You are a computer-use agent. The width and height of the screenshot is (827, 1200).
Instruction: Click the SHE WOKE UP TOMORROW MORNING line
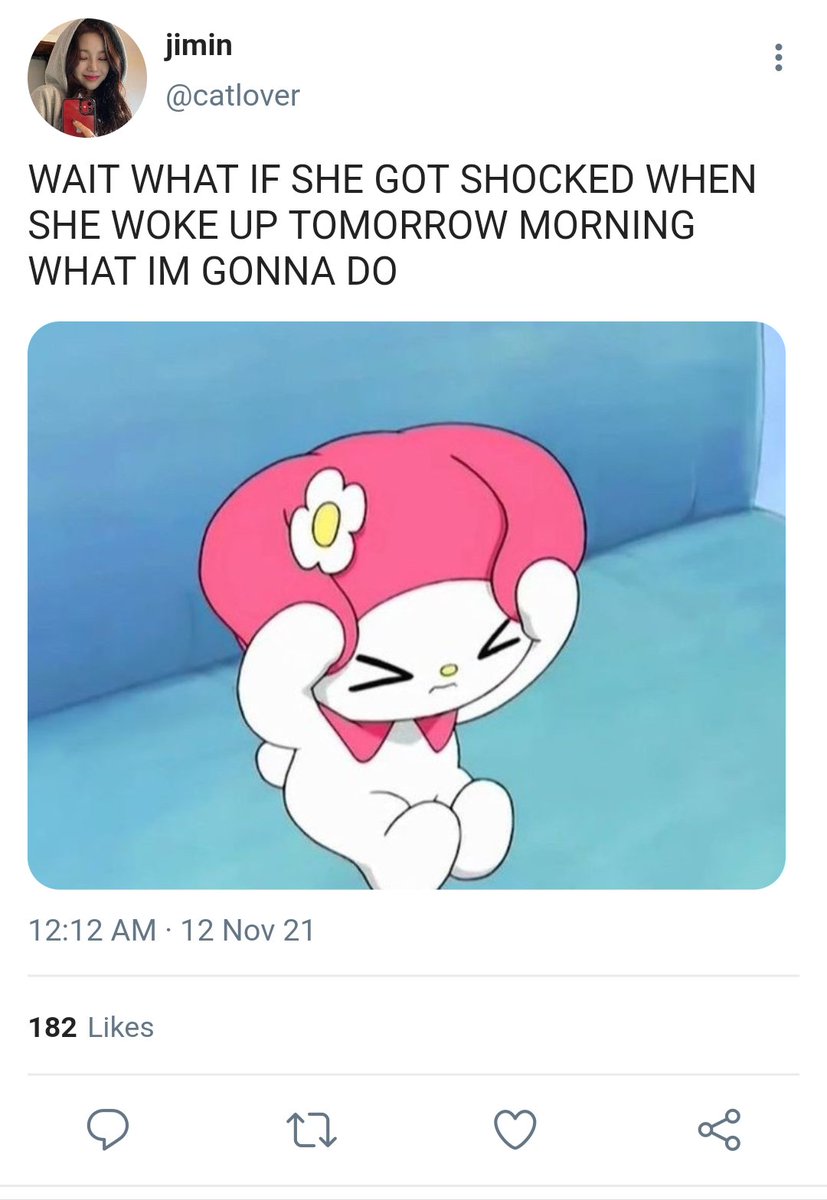click(361, 226)
